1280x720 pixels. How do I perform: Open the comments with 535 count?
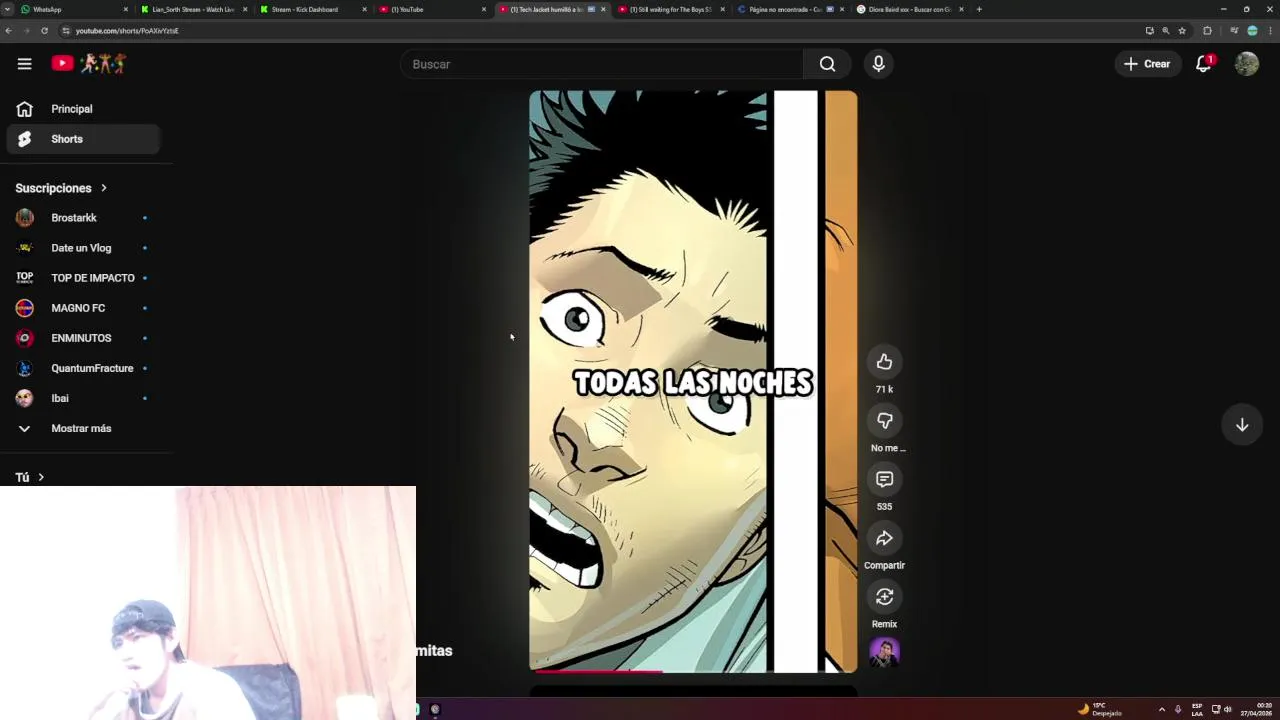[x=884, y=480]
